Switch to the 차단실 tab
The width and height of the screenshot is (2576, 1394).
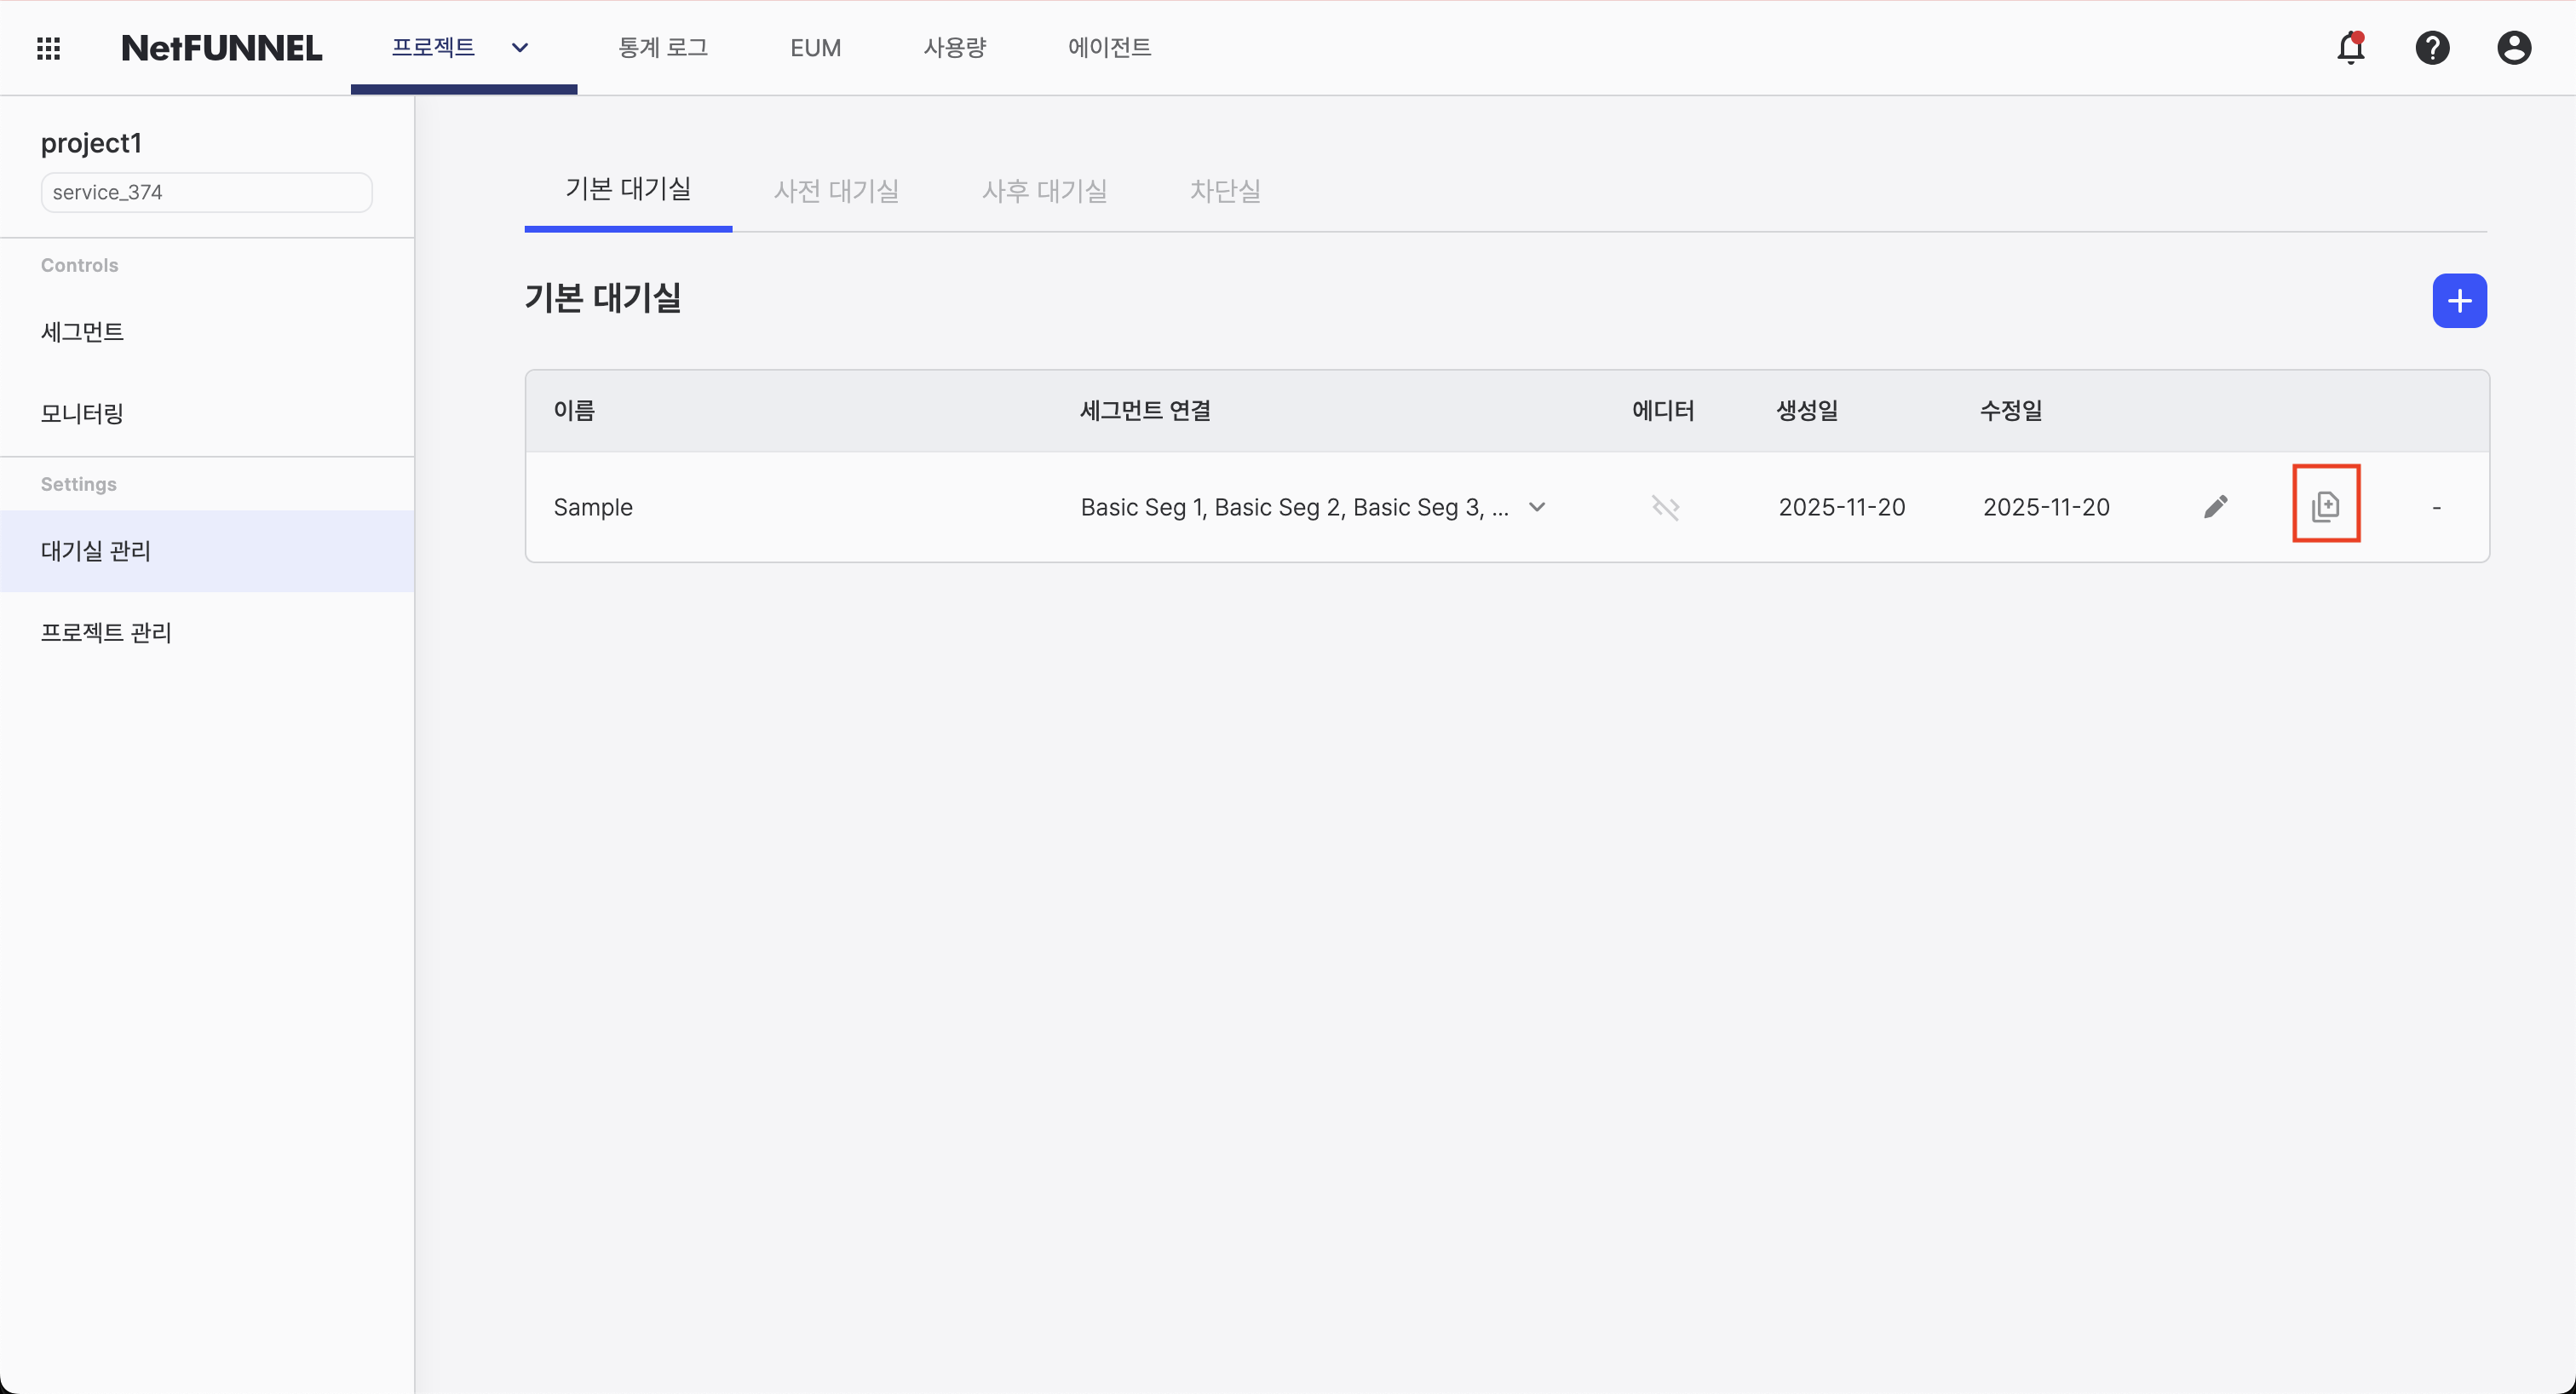[1225, 191]
